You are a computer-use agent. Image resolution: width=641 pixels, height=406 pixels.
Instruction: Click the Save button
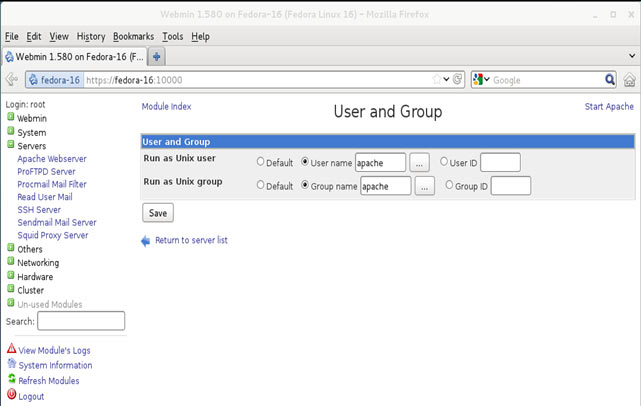(x=158, y=213)
